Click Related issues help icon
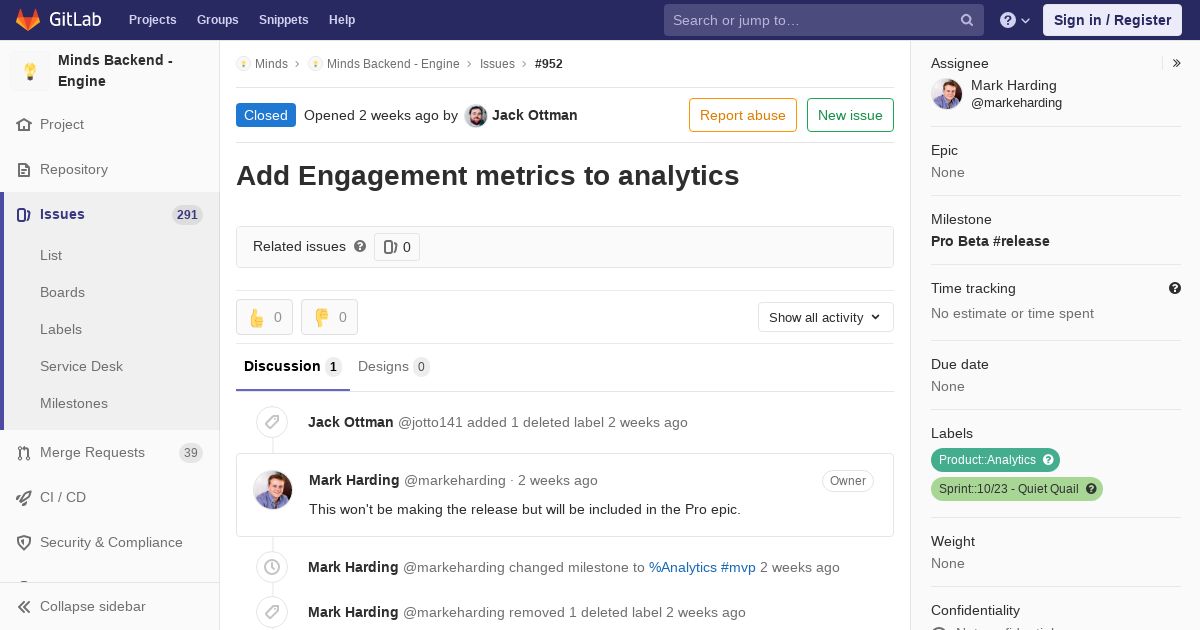1200x630 pixels. tap(360, 246)
